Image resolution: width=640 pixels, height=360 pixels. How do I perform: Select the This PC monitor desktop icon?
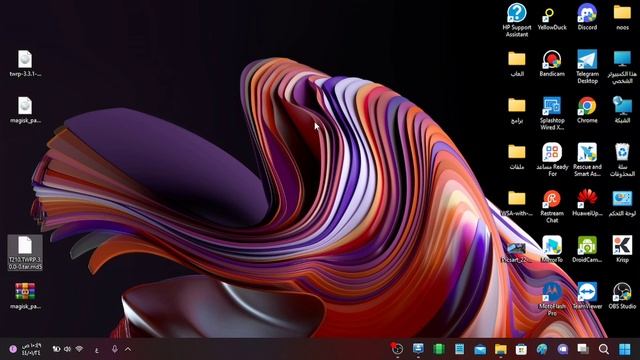pos(622,67)
